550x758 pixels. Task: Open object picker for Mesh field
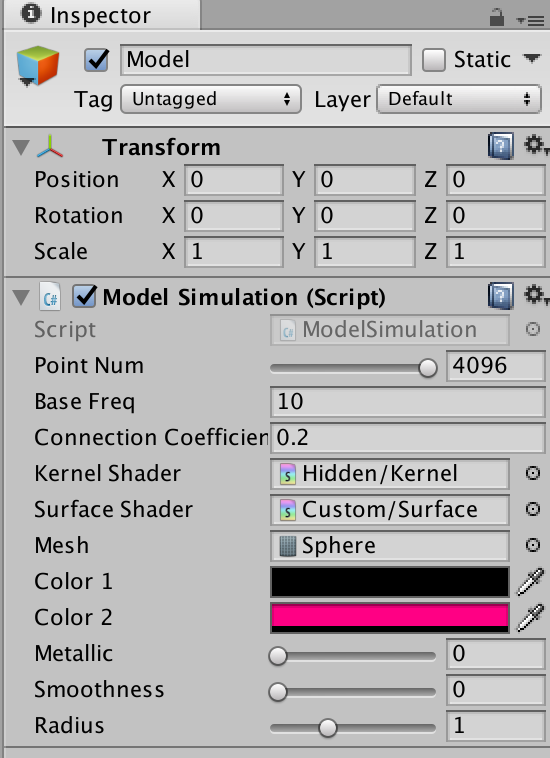pyautogui.click(x=533, y=545)
